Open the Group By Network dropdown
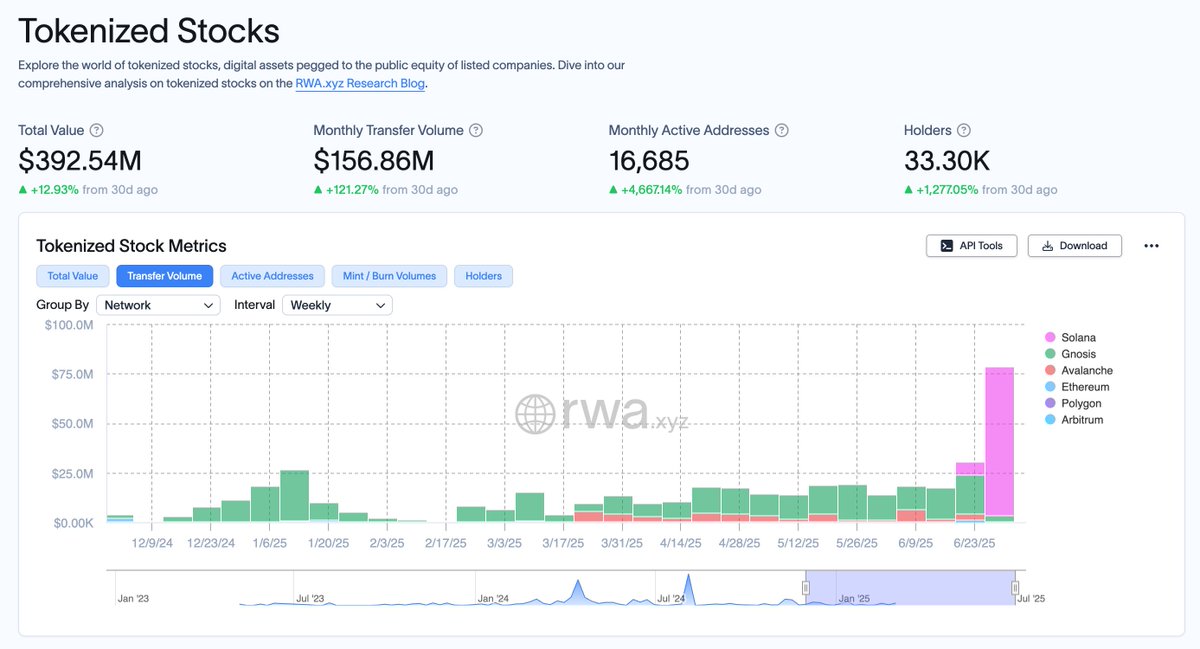Screen dimensions: 1200x649 tap(158, 305)
